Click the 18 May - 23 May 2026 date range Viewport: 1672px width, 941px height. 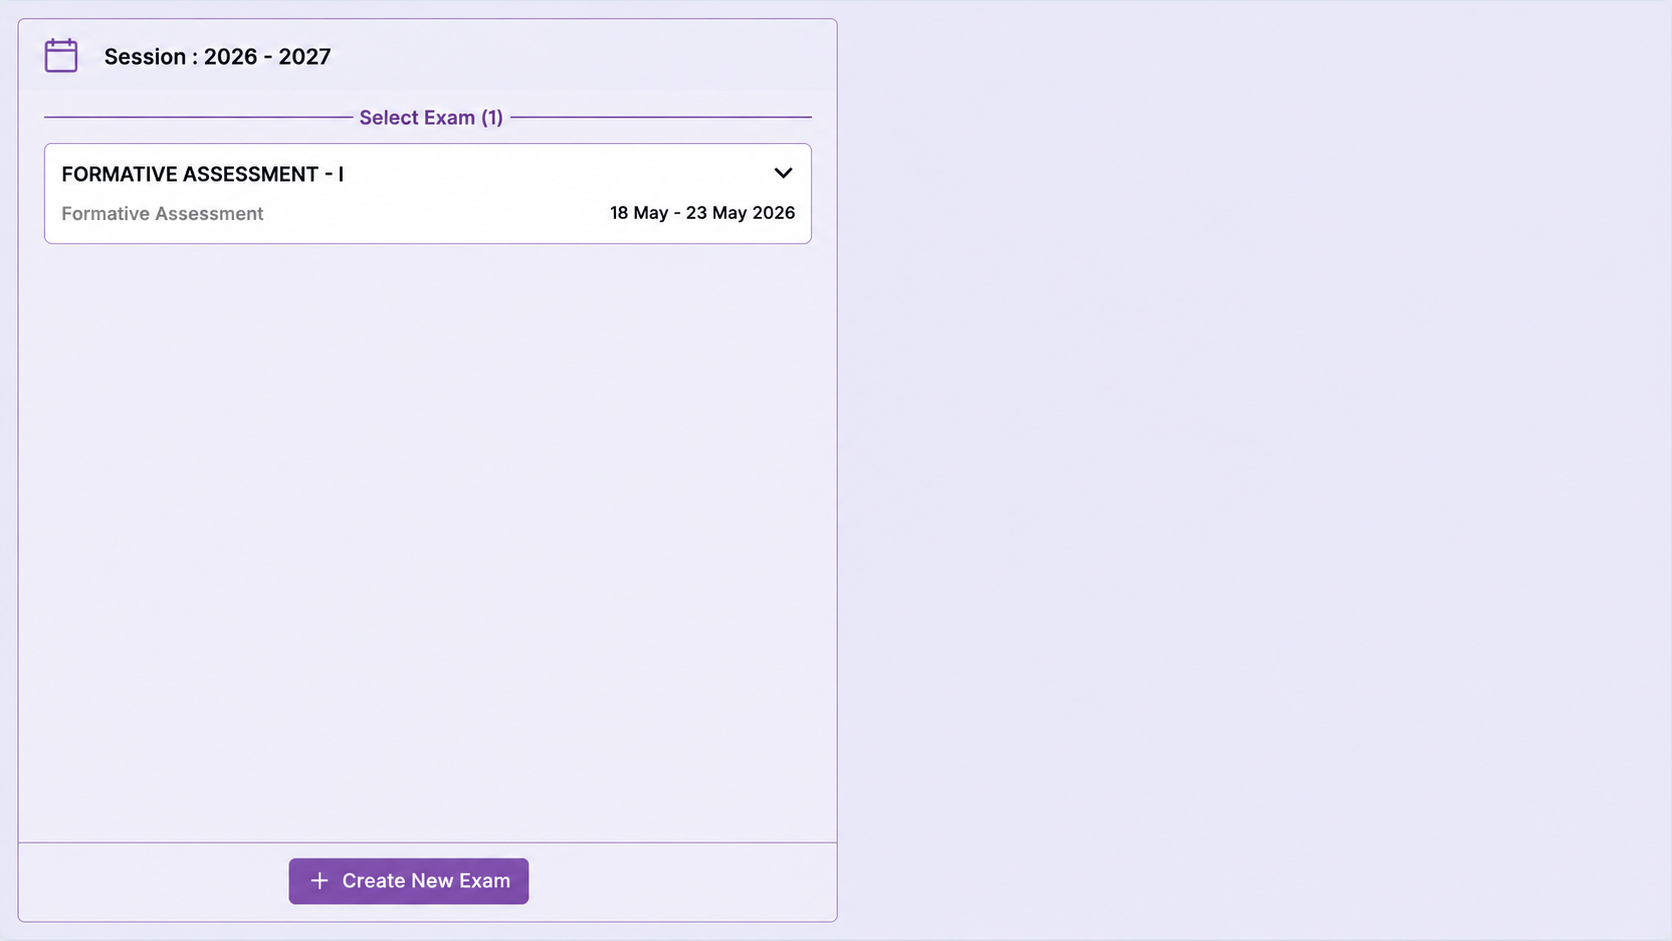coord(702,213)
